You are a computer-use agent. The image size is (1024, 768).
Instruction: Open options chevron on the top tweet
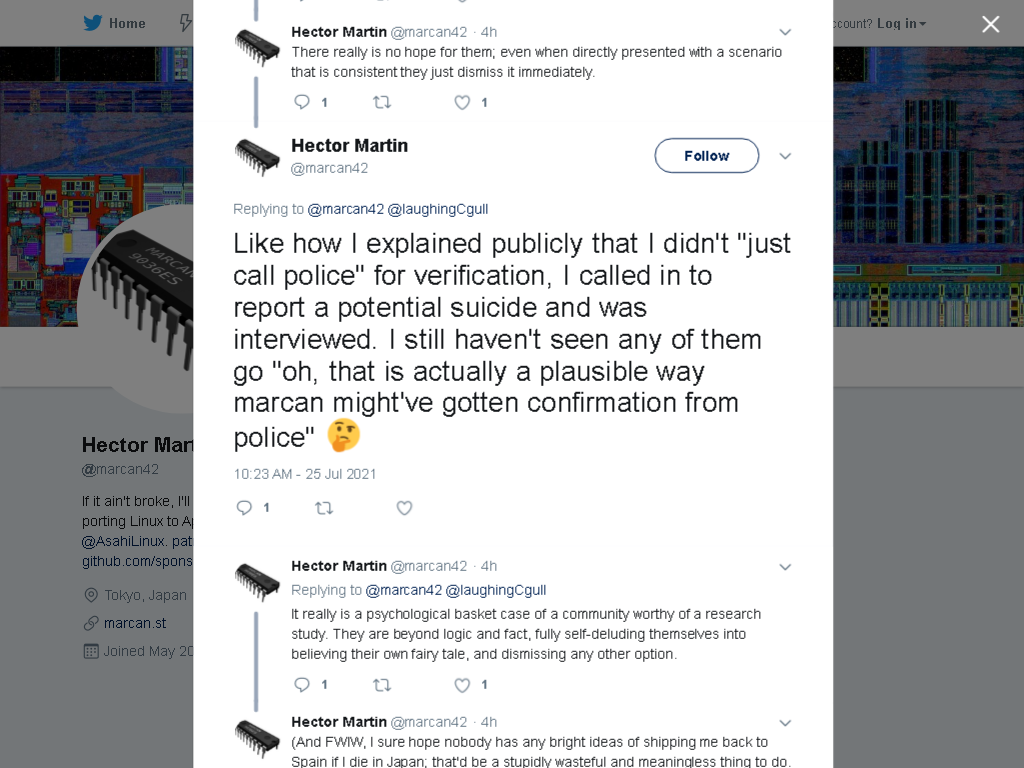point(786,32)
